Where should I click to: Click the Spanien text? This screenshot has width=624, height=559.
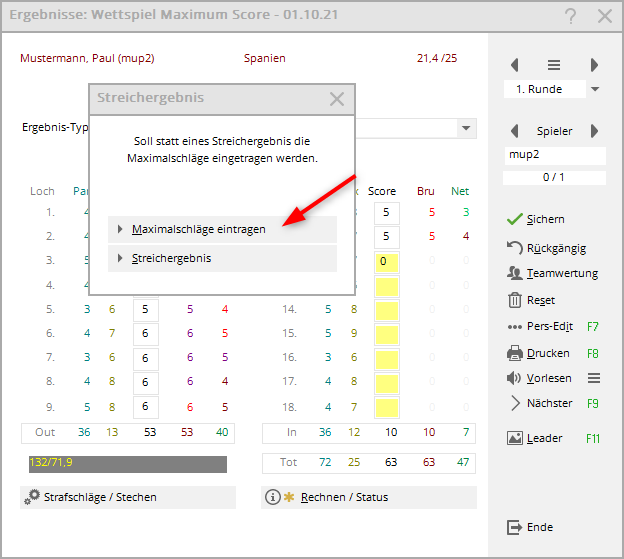coord(265,58)
